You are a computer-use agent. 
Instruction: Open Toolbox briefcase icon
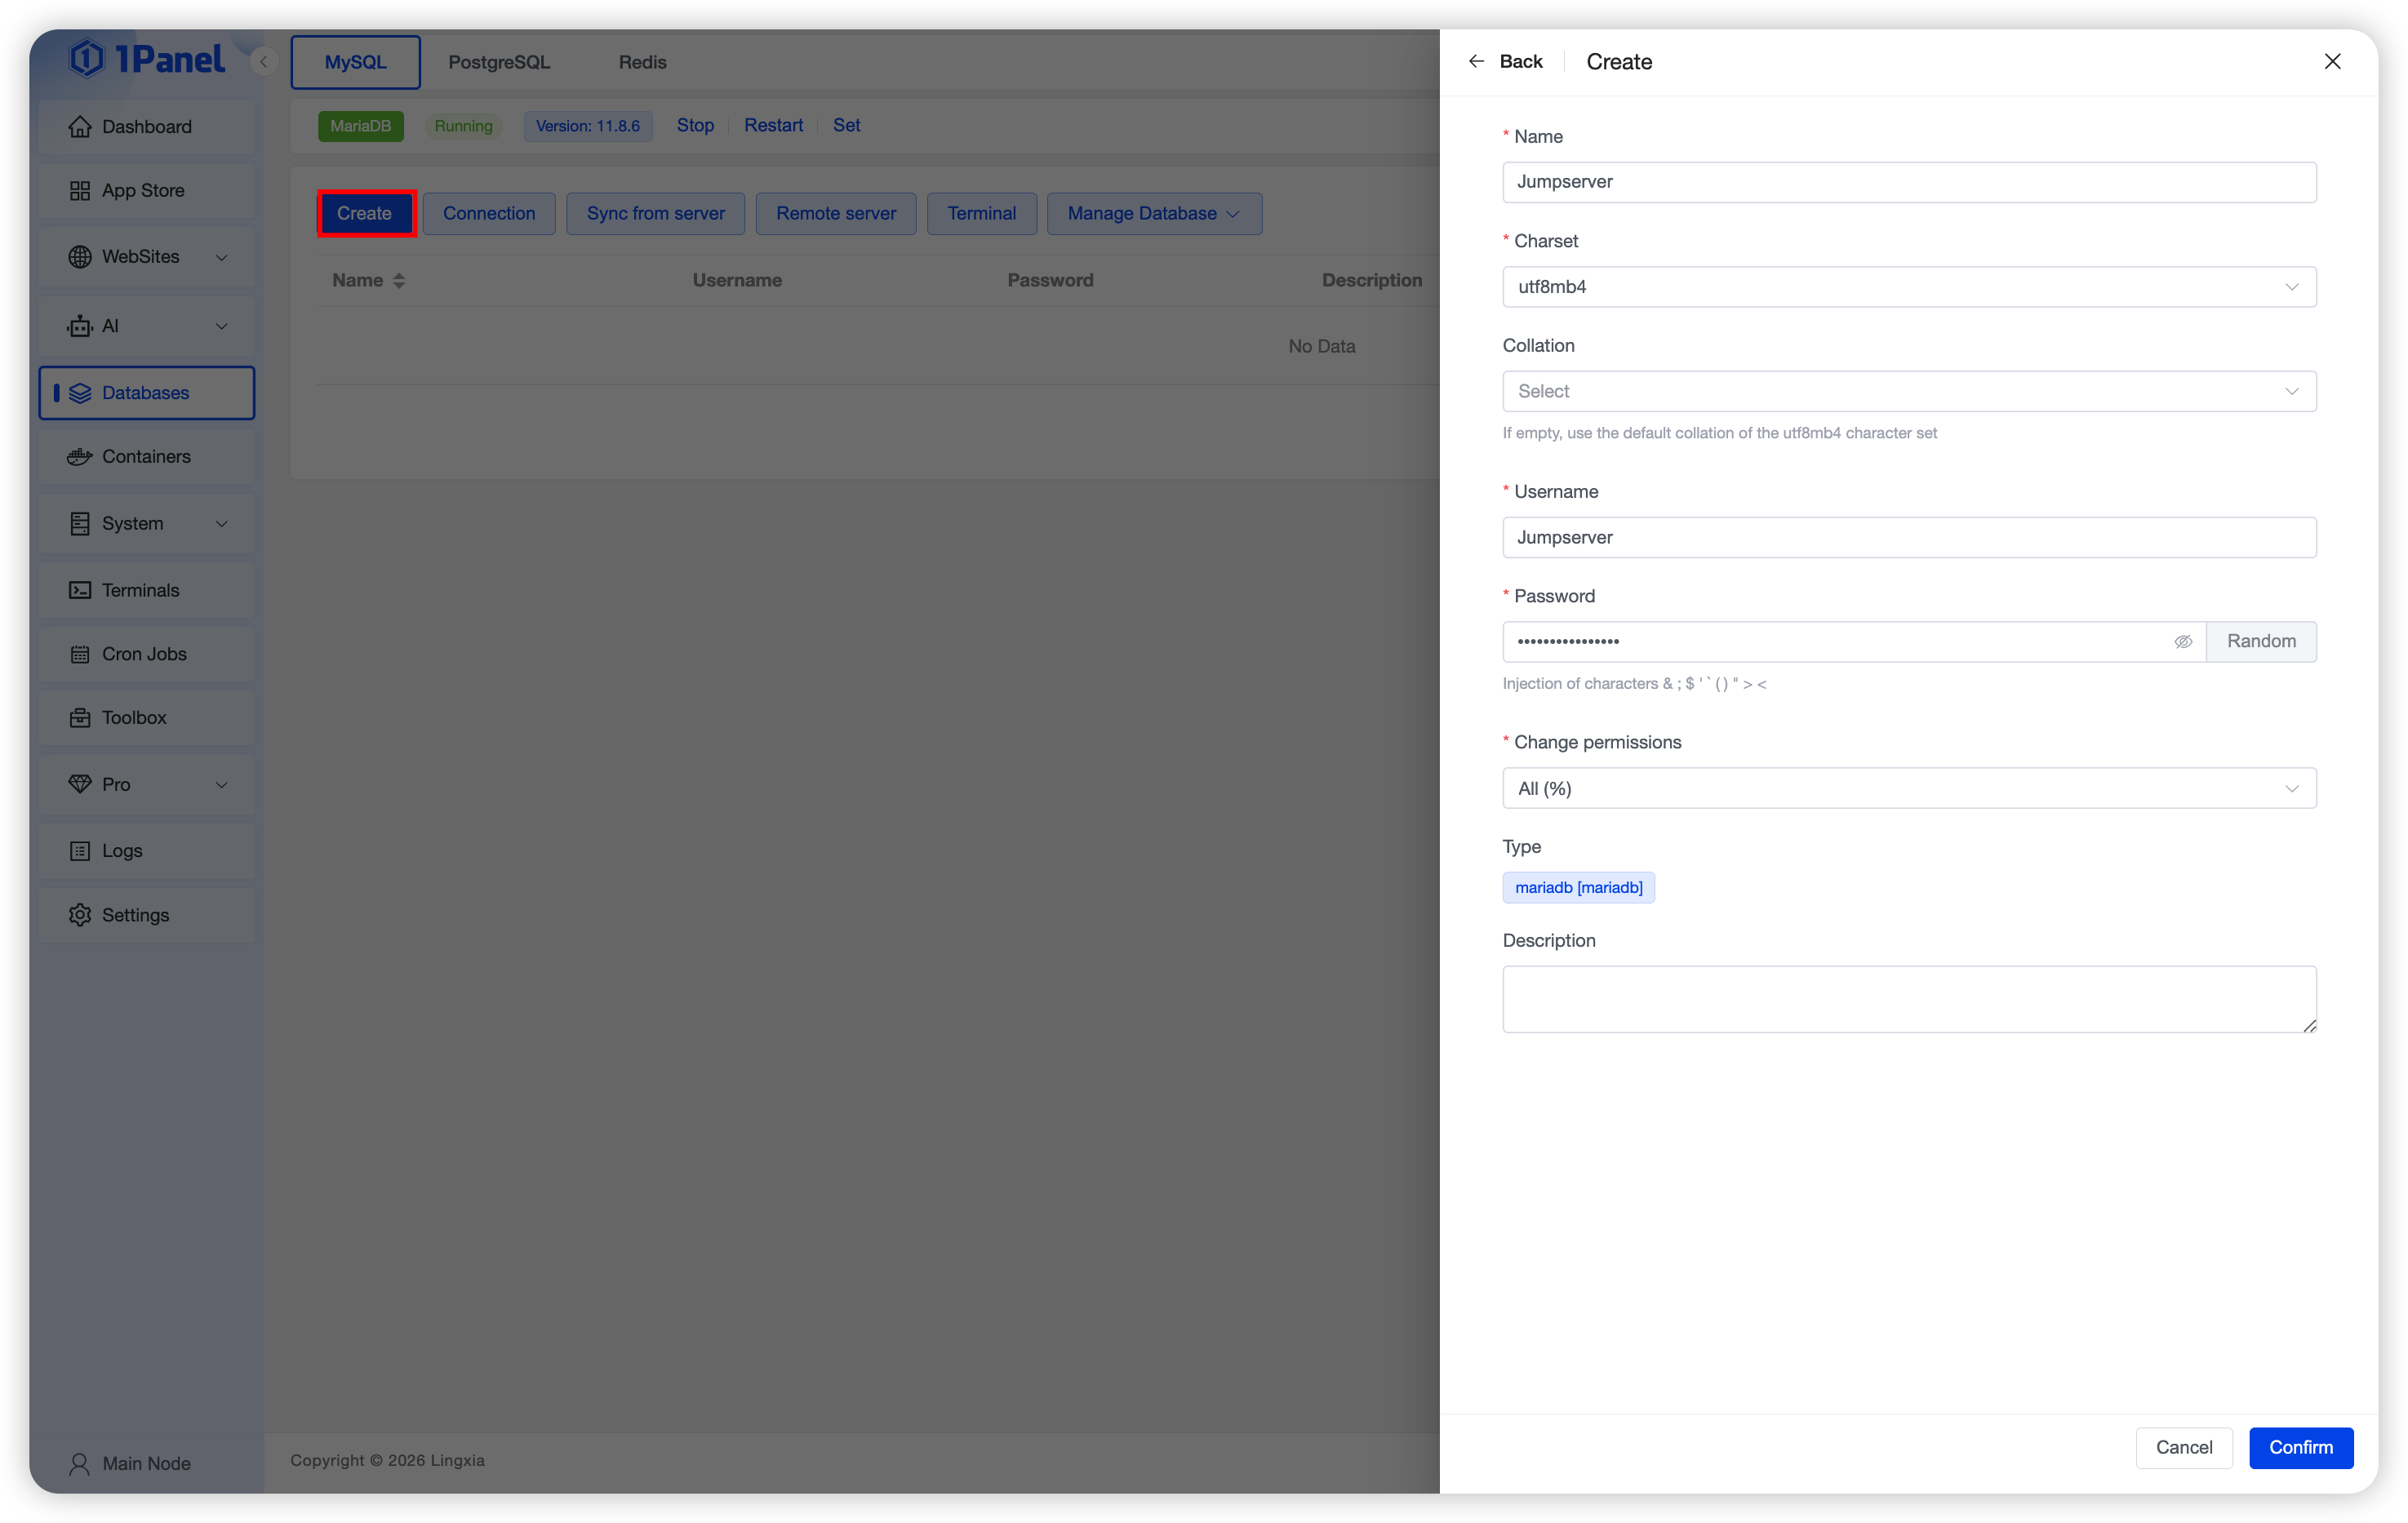coord(80,718)
